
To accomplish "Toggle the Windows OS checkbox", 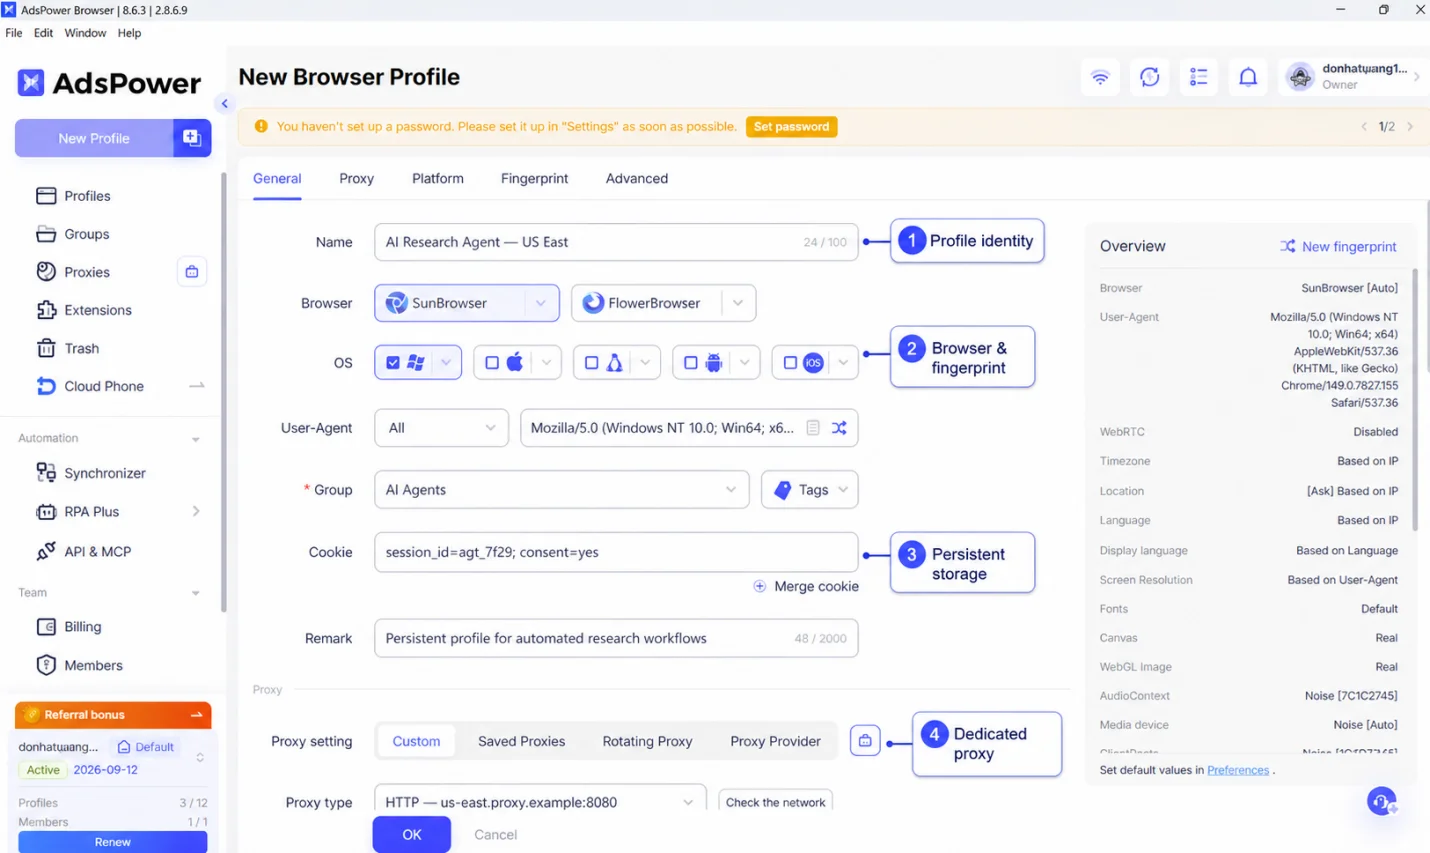I will [x=393, y=363].
